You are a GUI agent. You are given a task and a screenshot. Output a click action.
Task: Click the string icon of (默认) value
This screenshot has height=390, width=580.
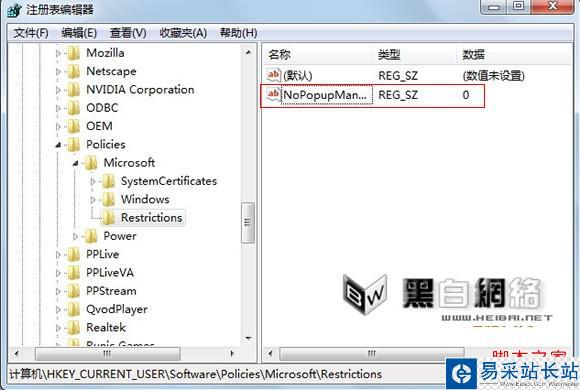274,75
